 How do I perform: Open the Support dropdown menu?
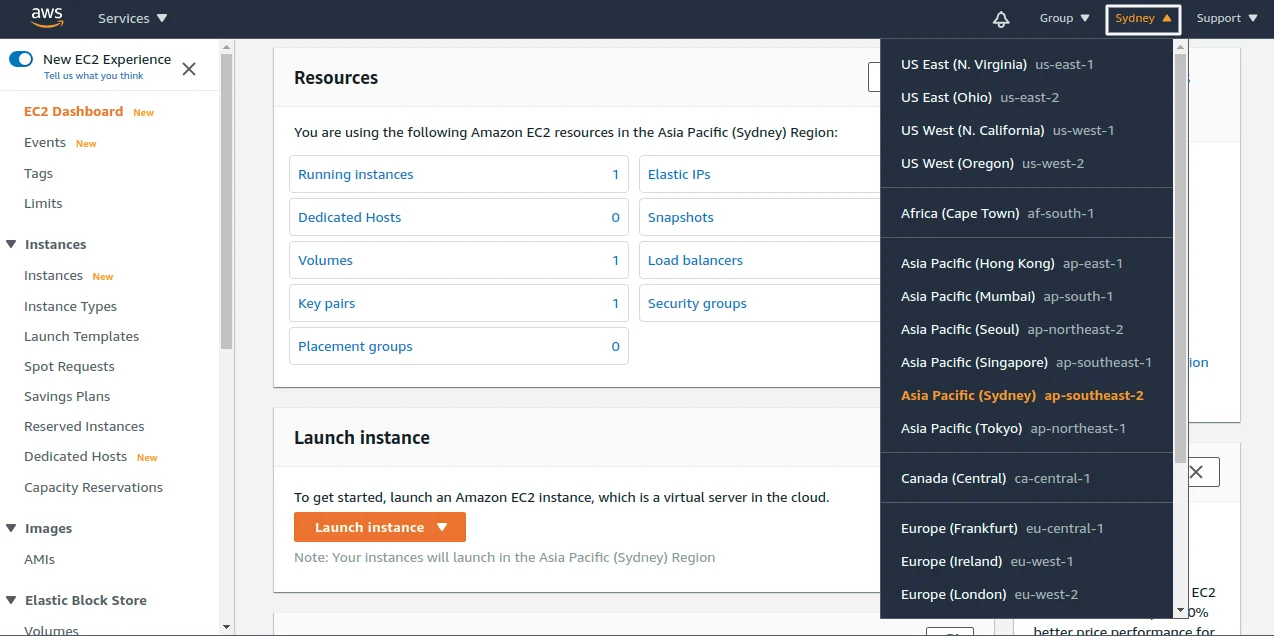point(1226,18)
